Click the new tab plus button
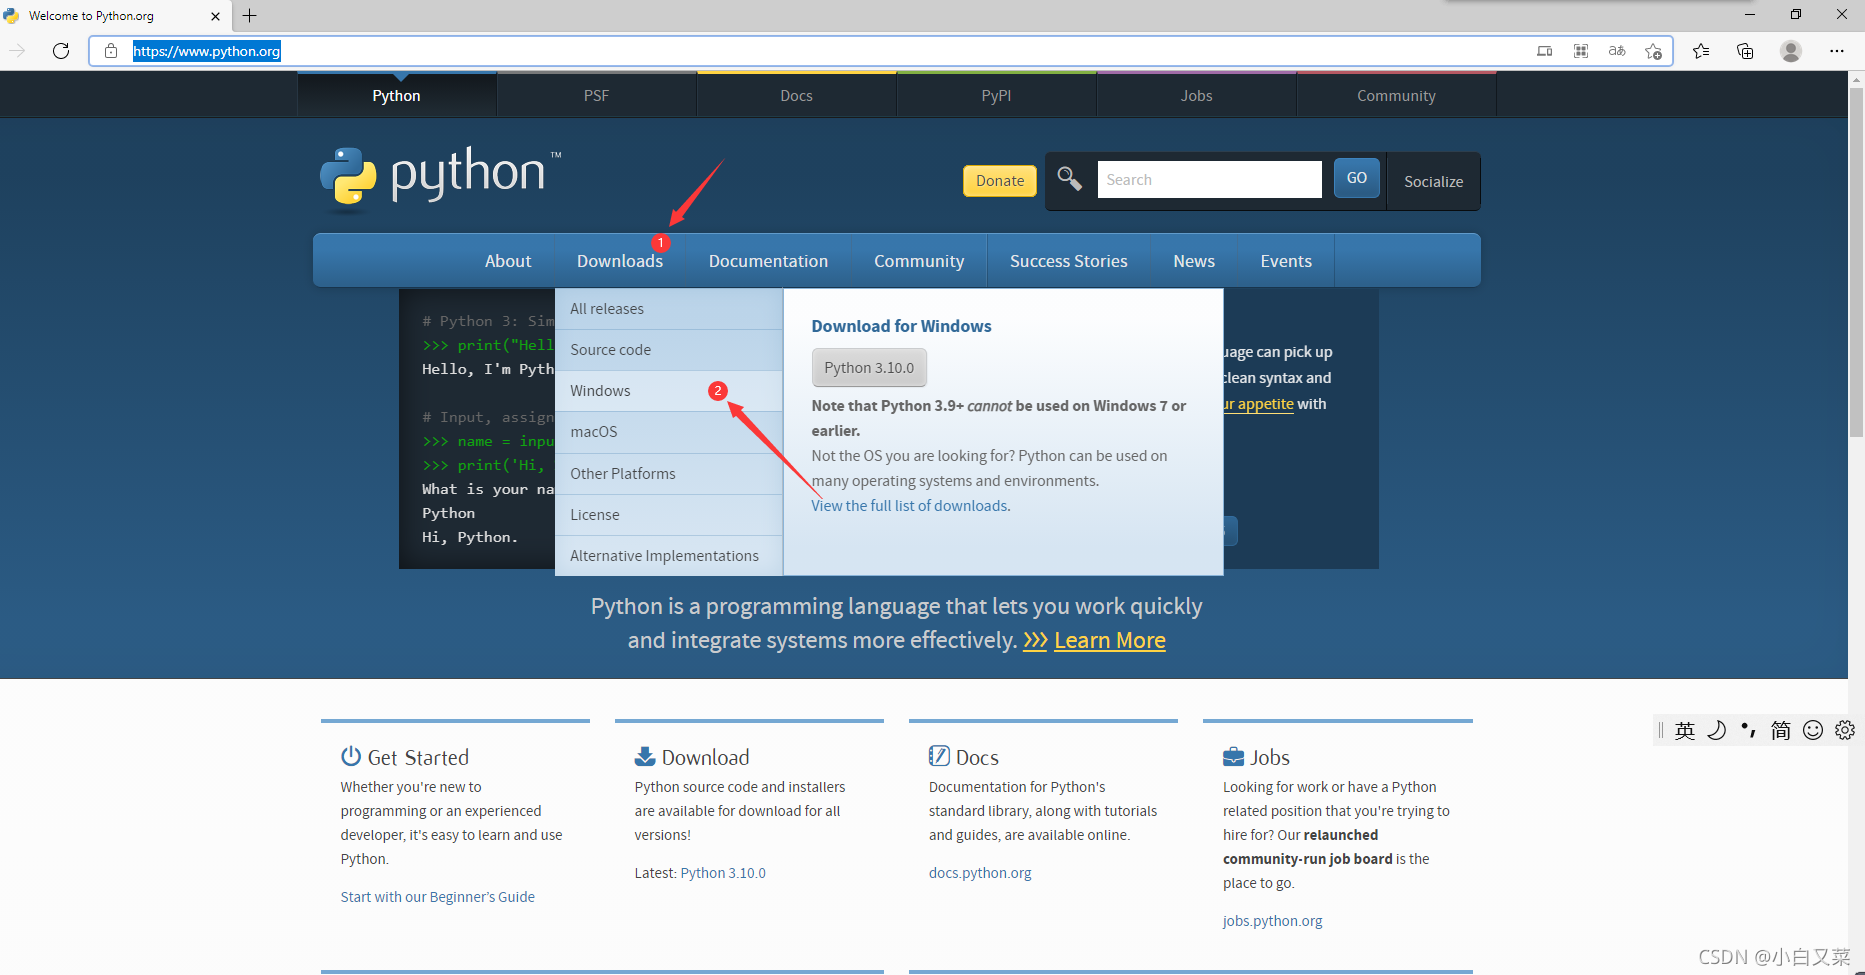The width and height of the screenshot is (1865, 975). tap(250, 15)
